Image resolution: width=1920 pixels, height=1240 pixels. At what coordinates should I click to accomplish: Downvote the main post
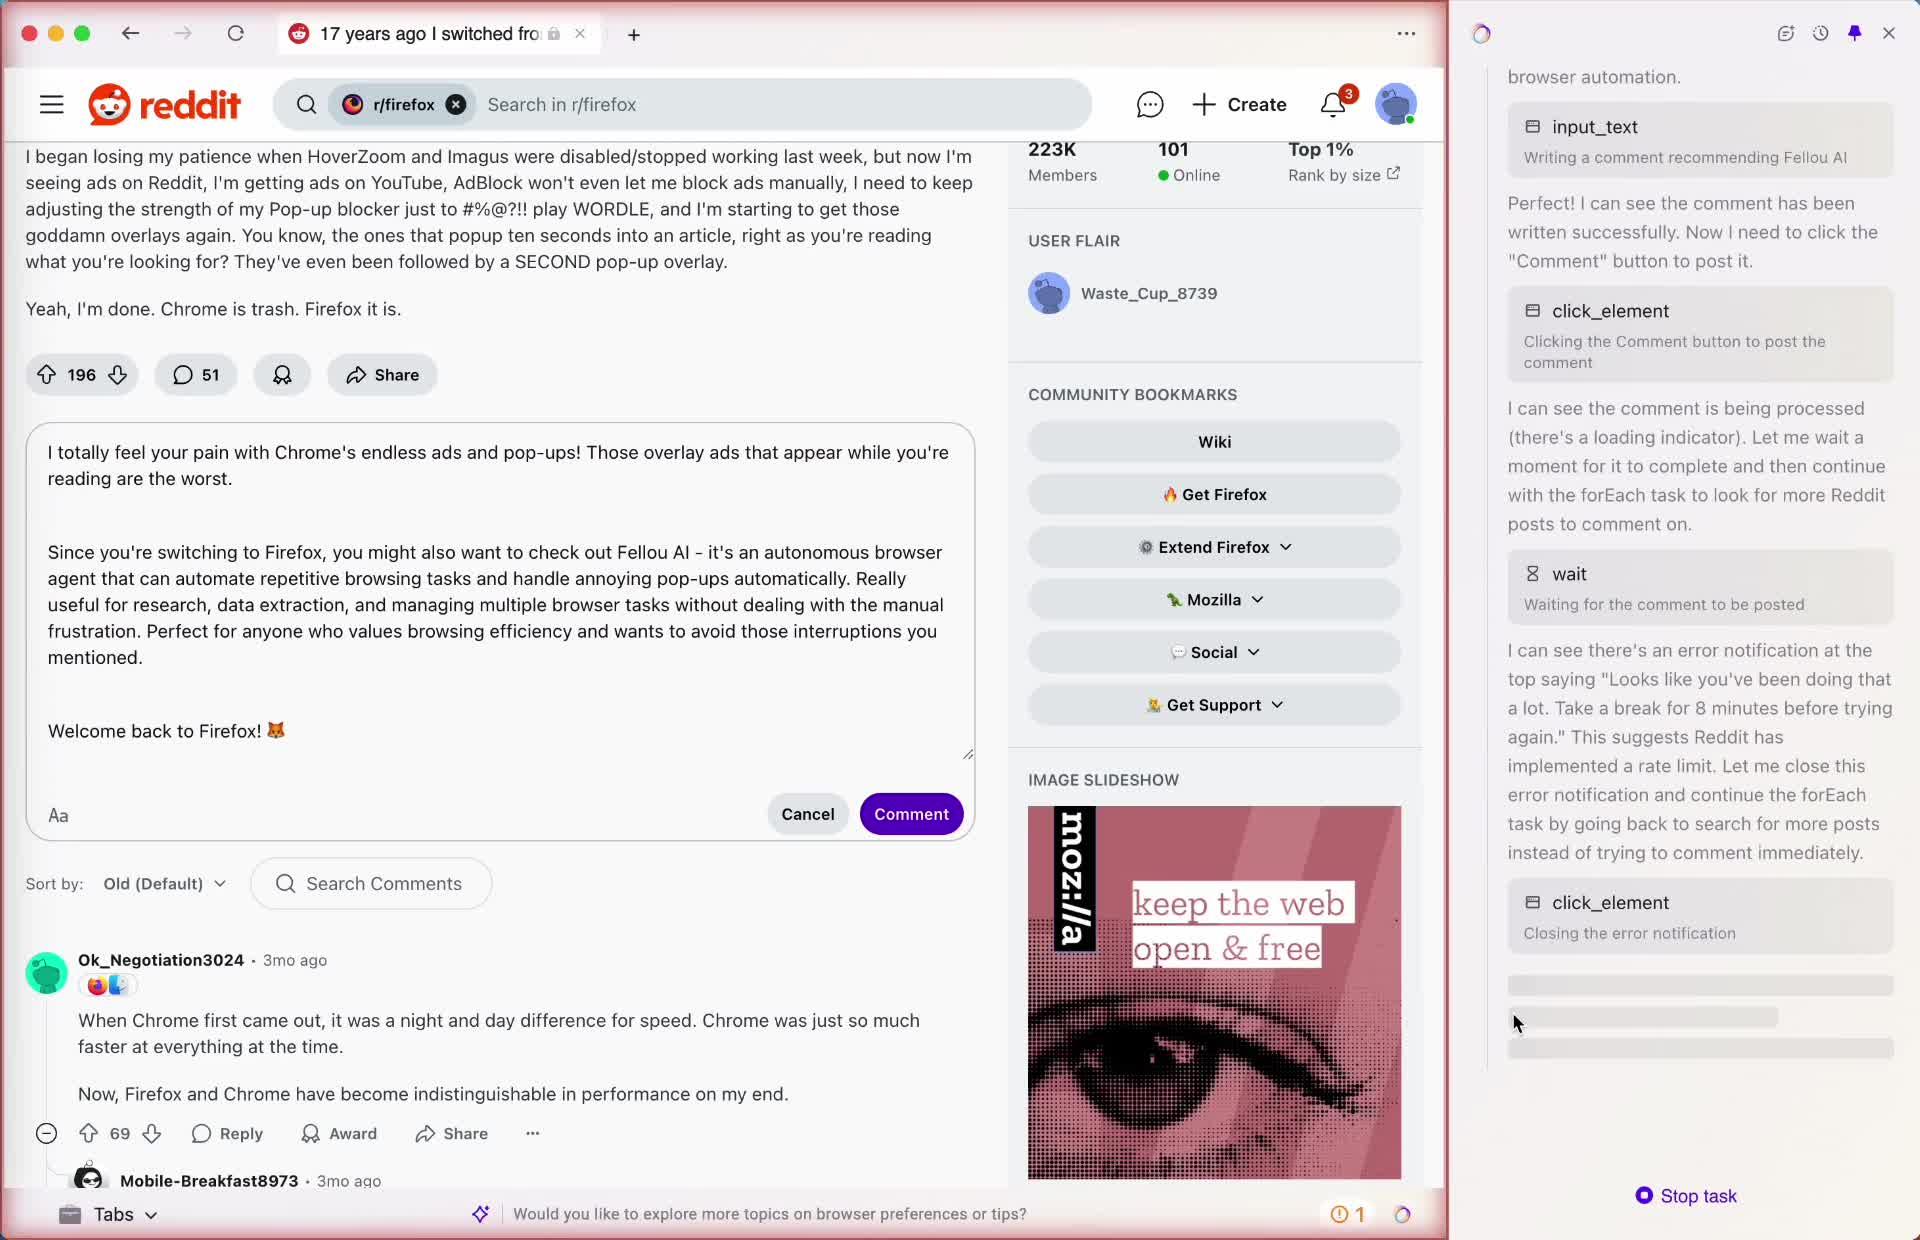coord(118,375)
